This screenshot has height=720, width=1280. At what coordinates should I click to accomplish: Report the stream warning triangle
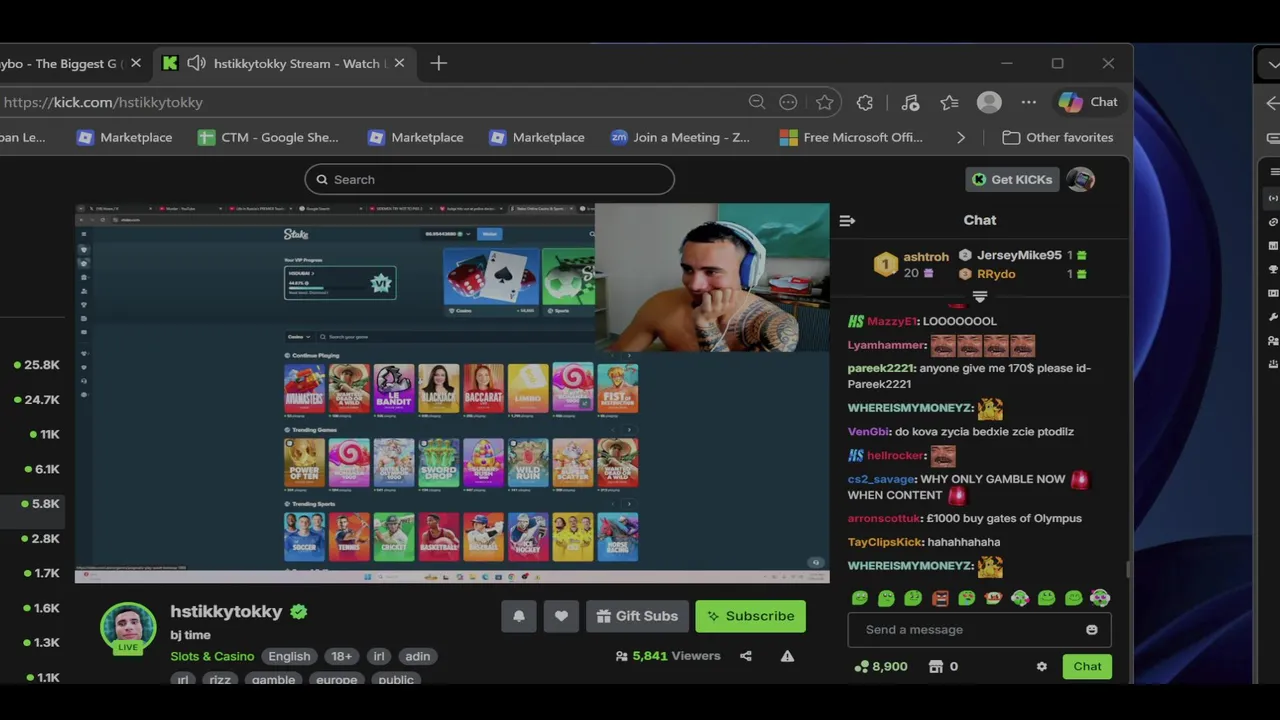pos(787,656)
